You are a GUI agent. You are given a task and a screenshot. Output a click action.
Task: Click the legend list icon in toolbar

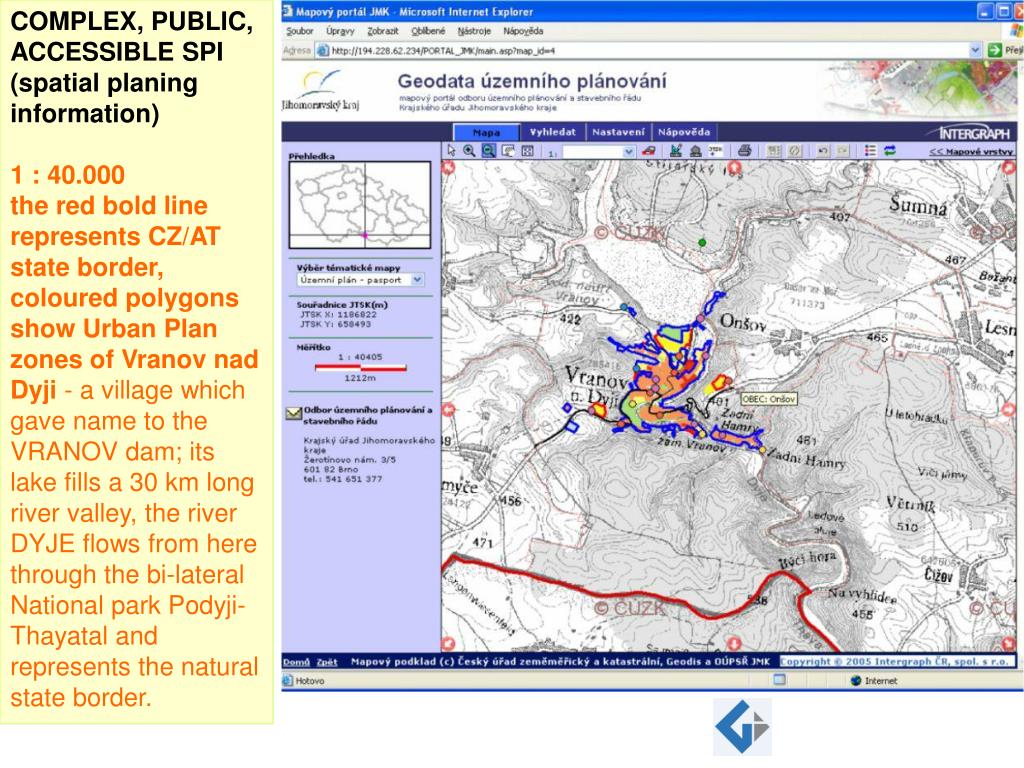(870, 151)
